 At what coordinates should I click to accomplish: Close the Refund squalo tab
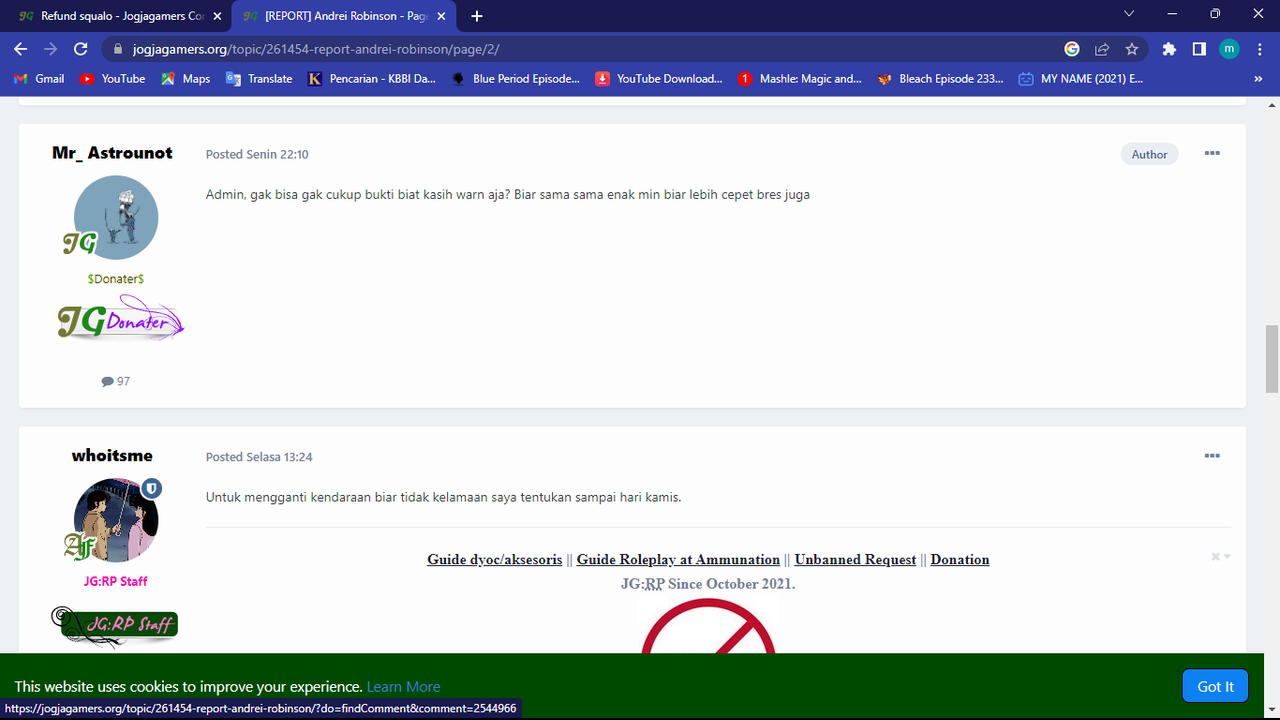tap(217, 16)
